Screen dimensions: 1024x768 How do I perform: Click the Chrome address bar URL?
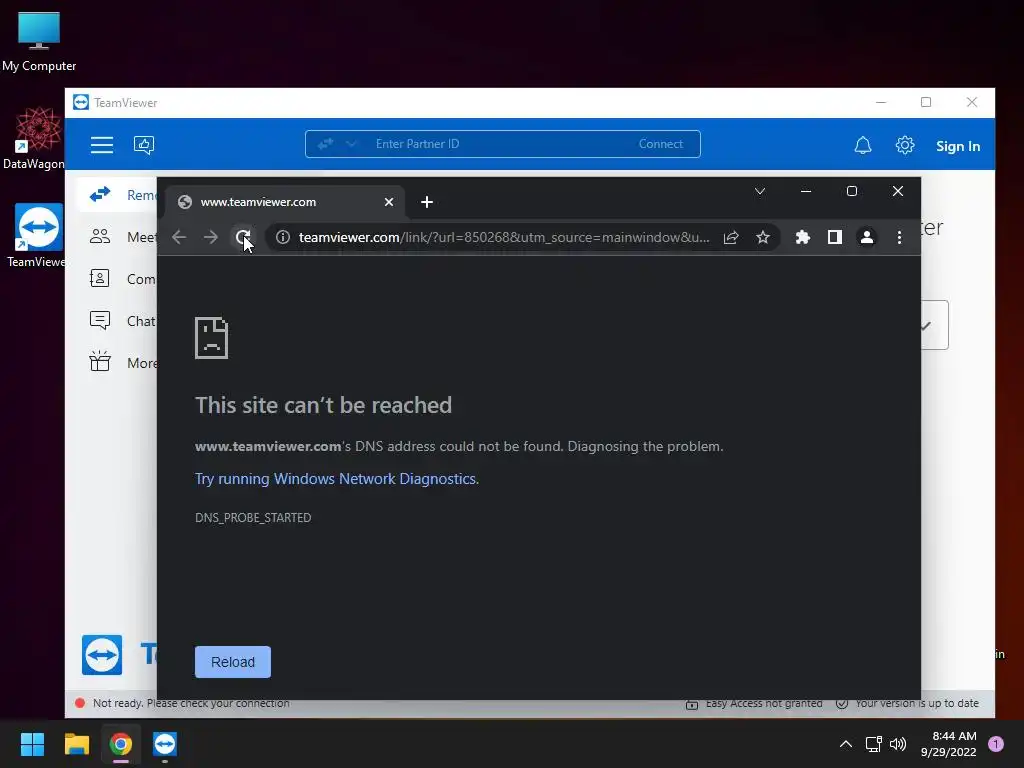[504, 237]
